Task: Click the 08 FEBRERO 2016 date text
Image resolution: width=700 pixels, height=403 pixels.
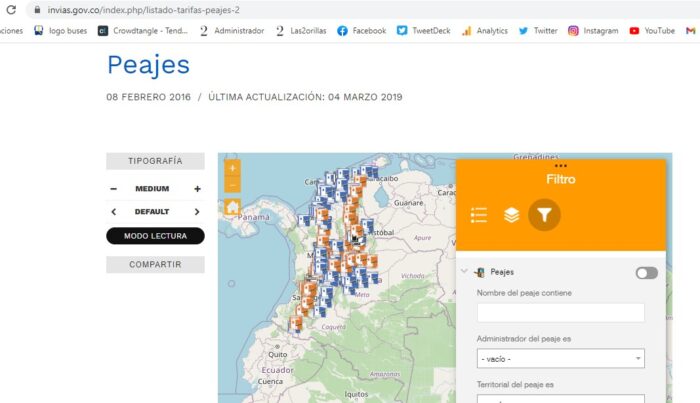Action: [x=148, y=97]
